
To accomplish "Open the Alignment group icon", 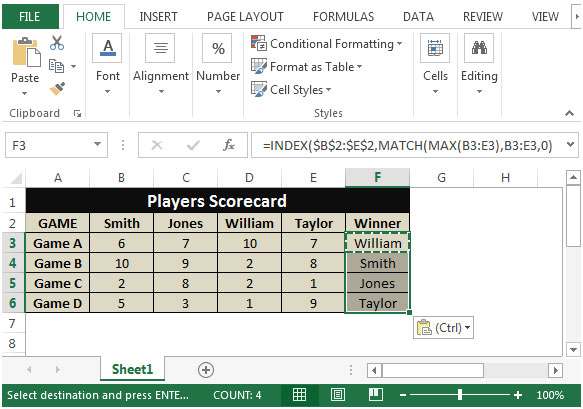I will (x=160, y=48).
